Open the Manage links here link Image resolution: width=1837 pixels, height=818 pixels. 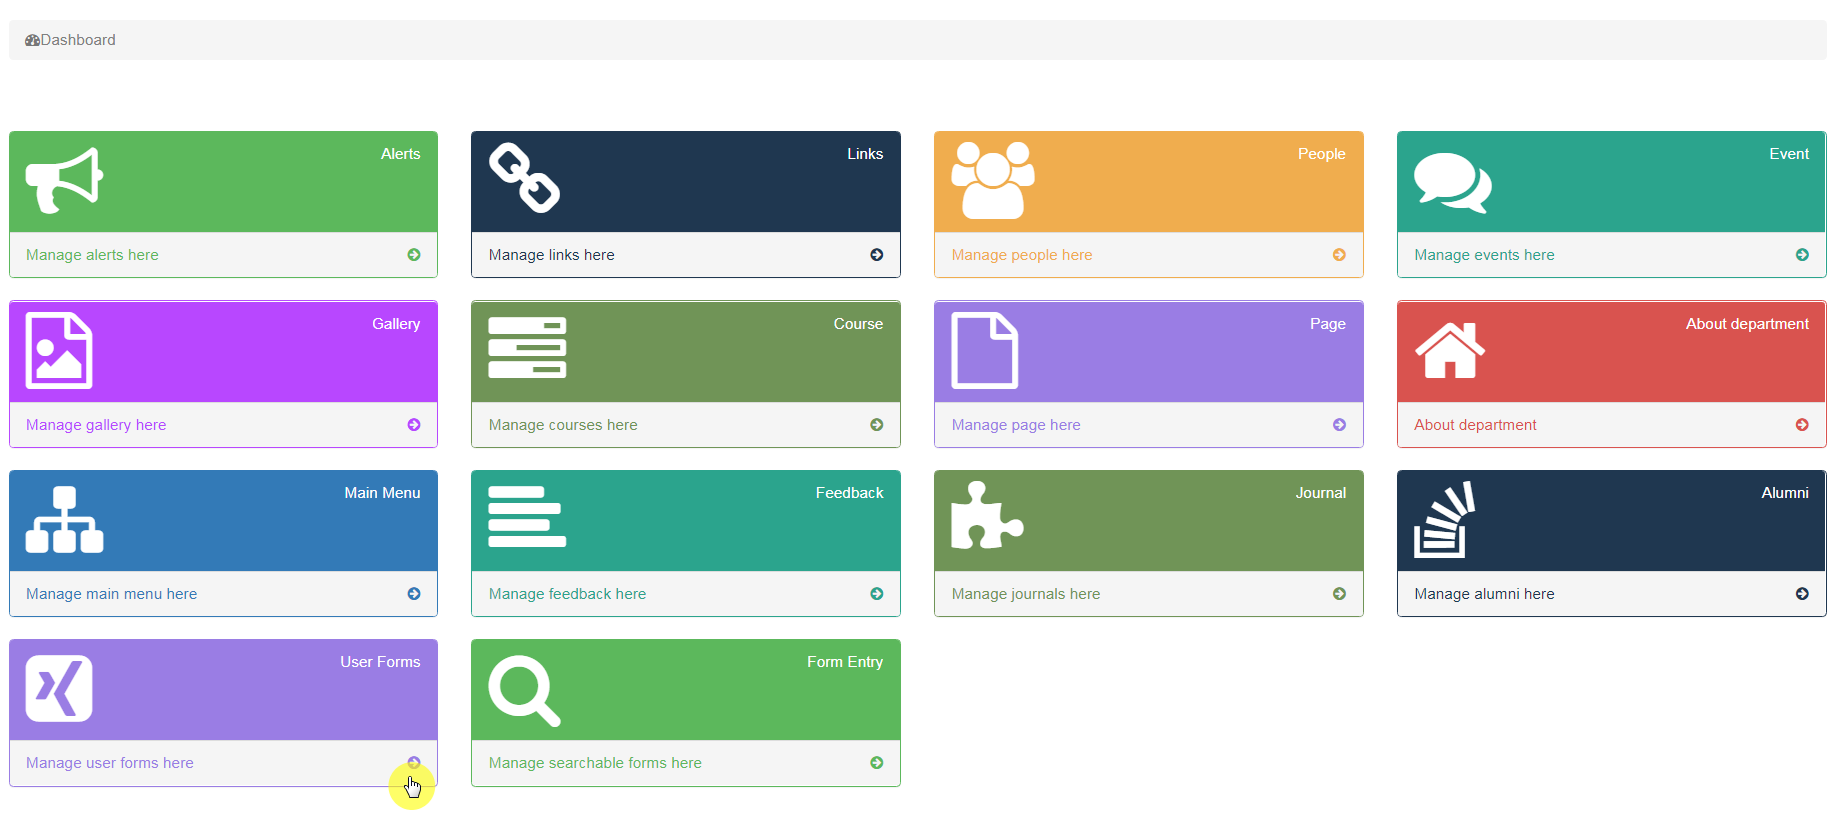pyautogui.click(x=551, y=255)
